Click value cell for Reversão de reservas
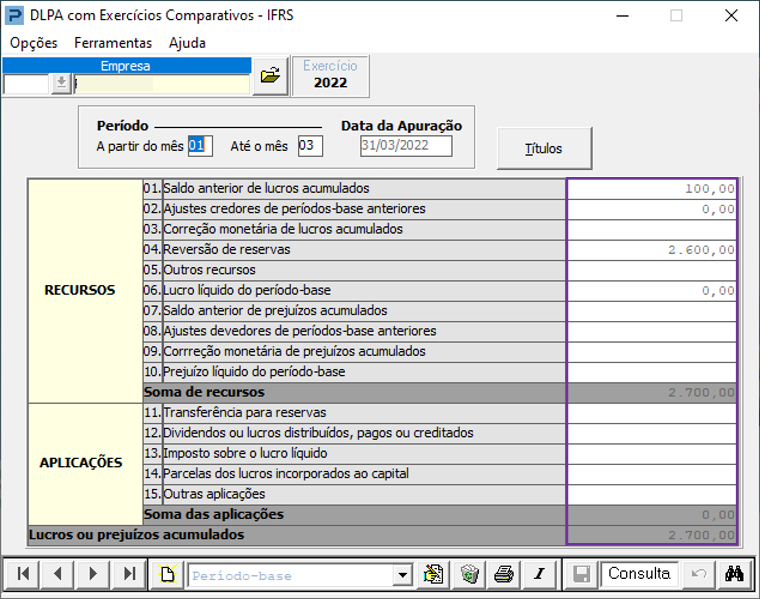The image size is (760, 599). 652,250
